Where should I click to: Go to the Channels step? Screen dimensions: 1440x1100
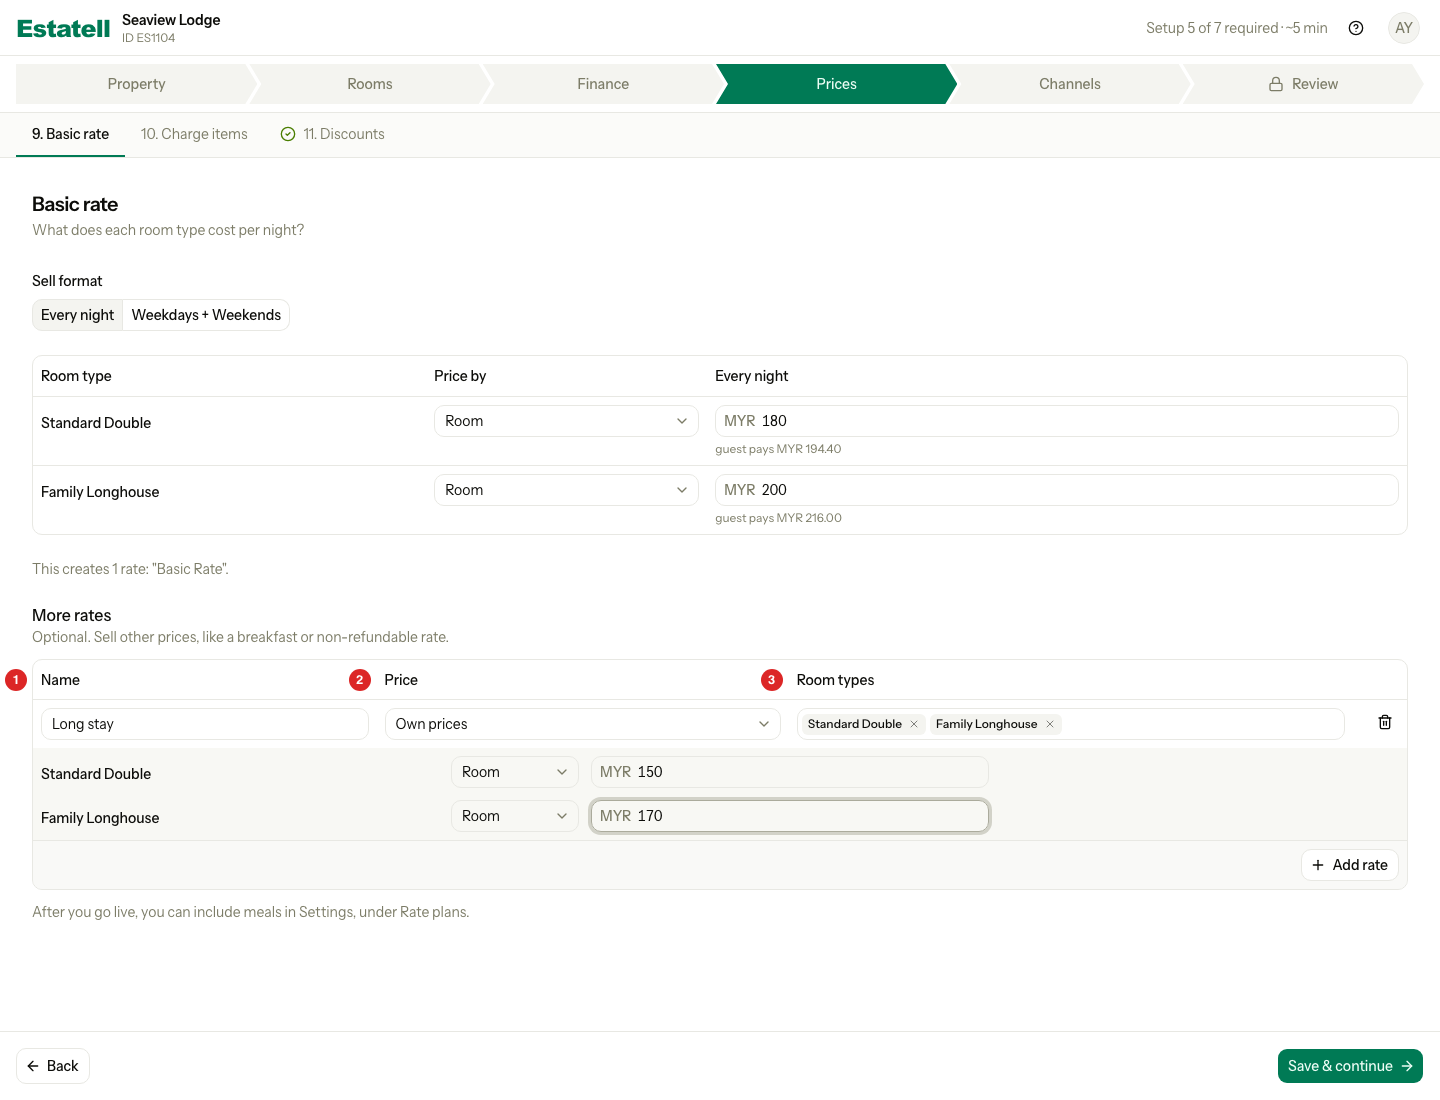point(1070,84)
